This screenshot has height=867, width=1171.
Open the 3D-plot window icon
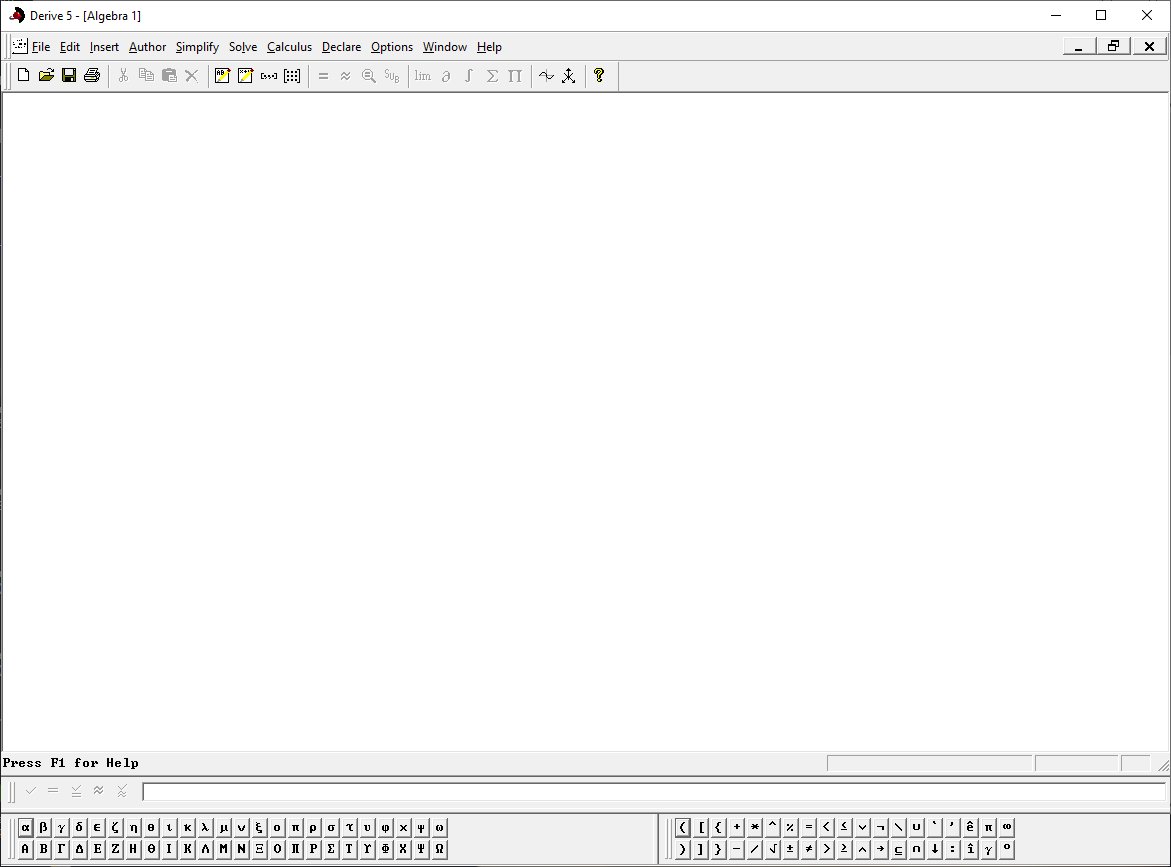[569, 75]
